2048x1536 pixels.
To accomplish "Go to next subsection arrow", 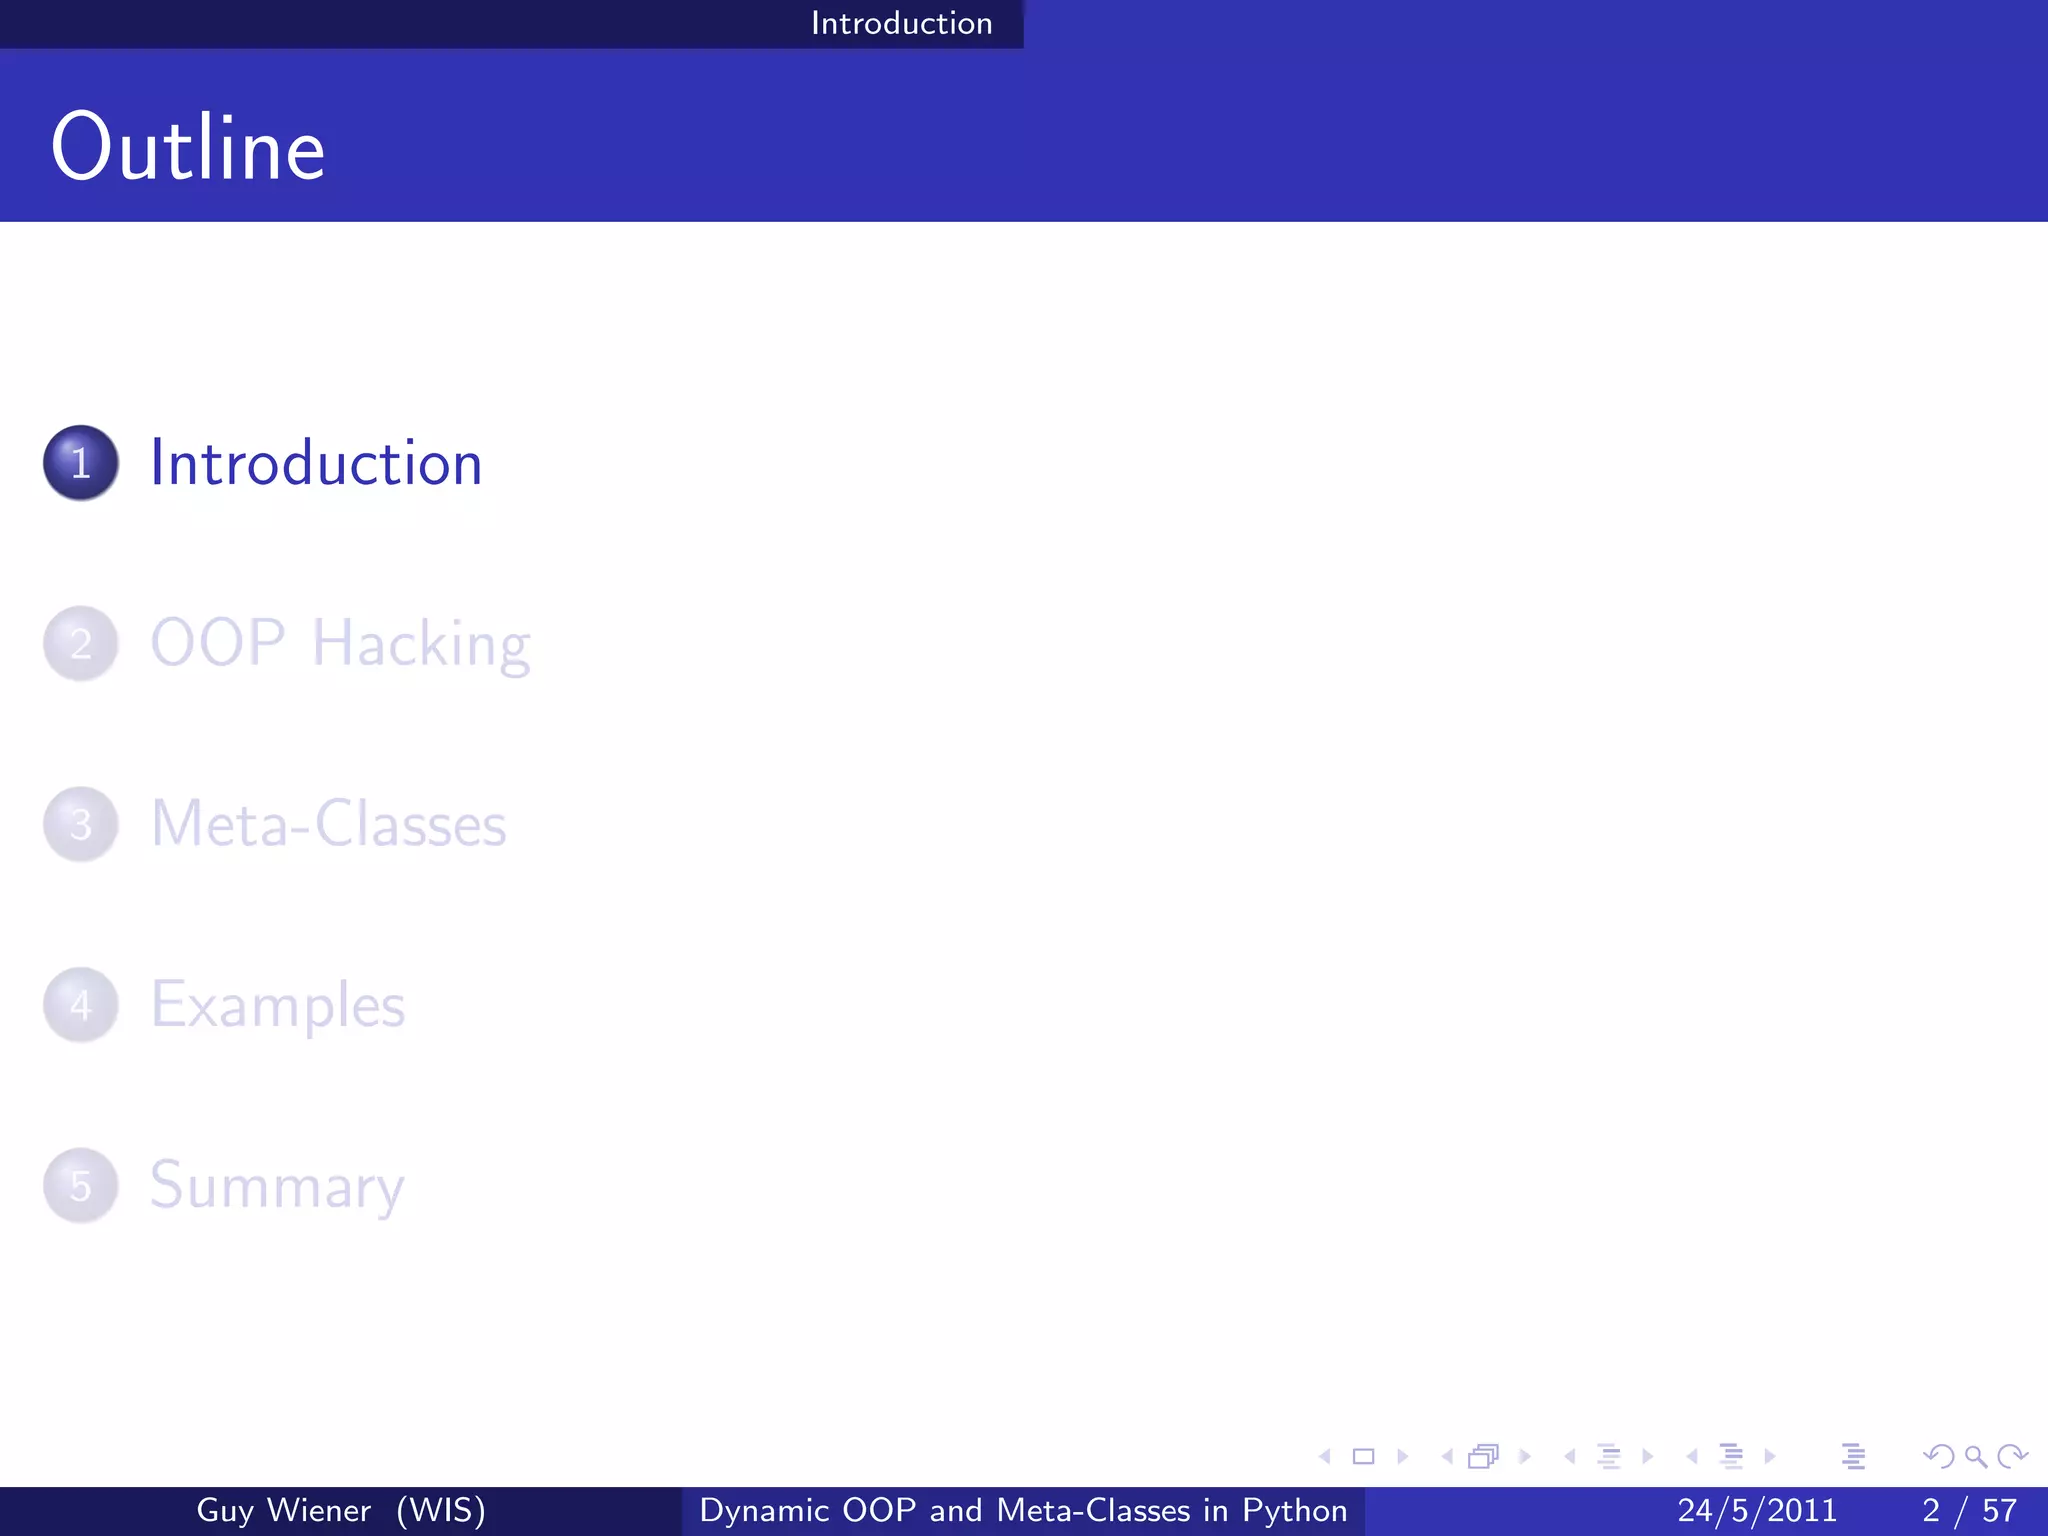I will (x=1648, y=1457).
